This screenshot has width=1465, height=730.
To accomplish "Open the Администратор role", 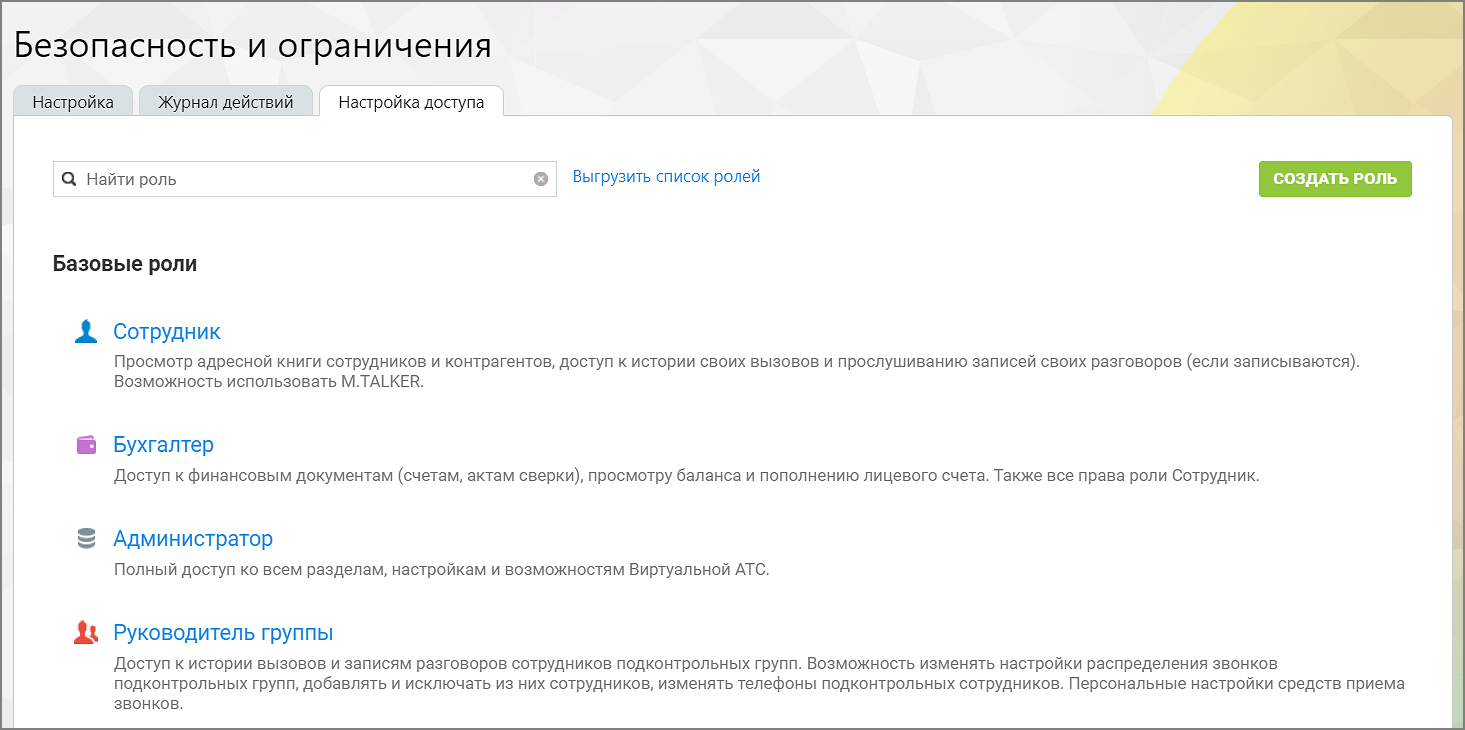I will click(x=193, y=539).
